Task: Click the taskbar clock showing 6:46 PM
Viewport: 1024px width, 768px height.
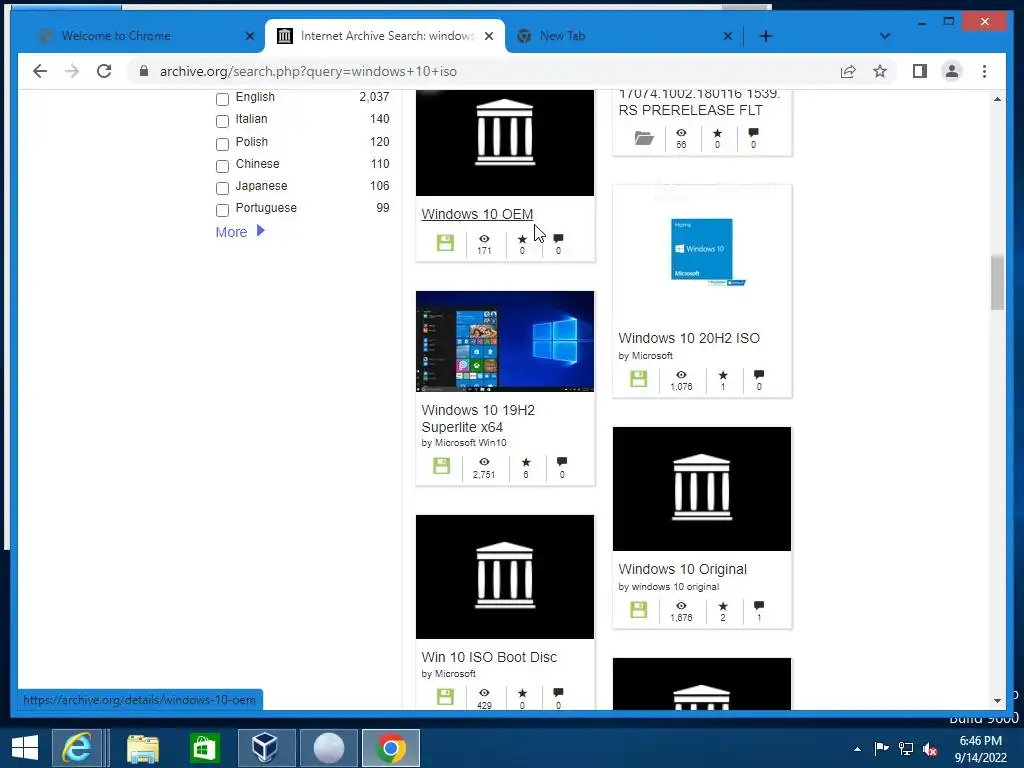Action: coord(980,749)
